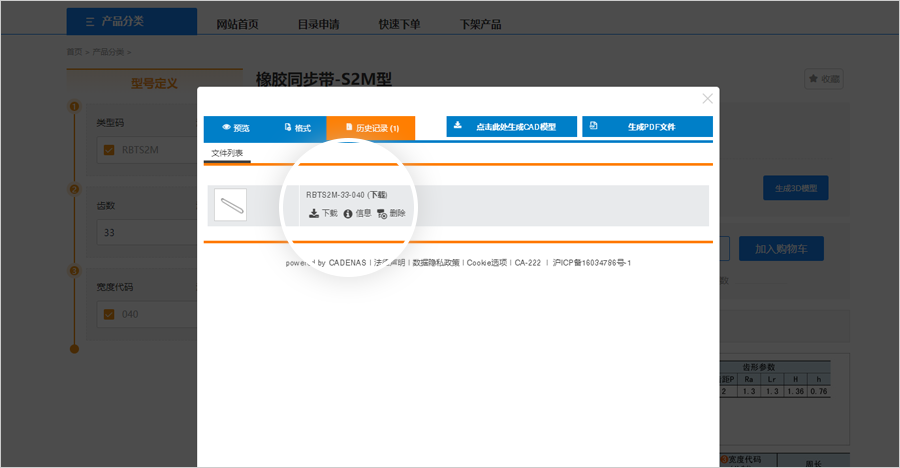900x468 pixels.
Task: Close the CAD dialog with the X
Action: (x=707, y=98)
